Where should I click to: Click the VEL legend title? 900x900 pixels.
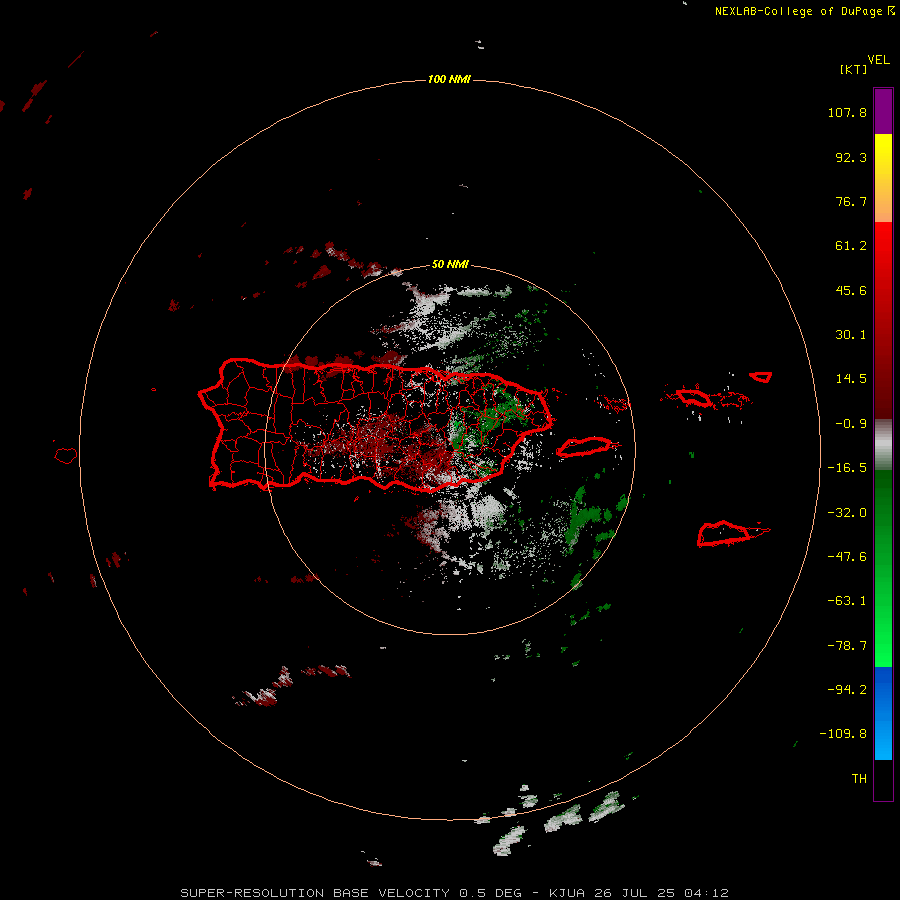click(x=878, y=60)
